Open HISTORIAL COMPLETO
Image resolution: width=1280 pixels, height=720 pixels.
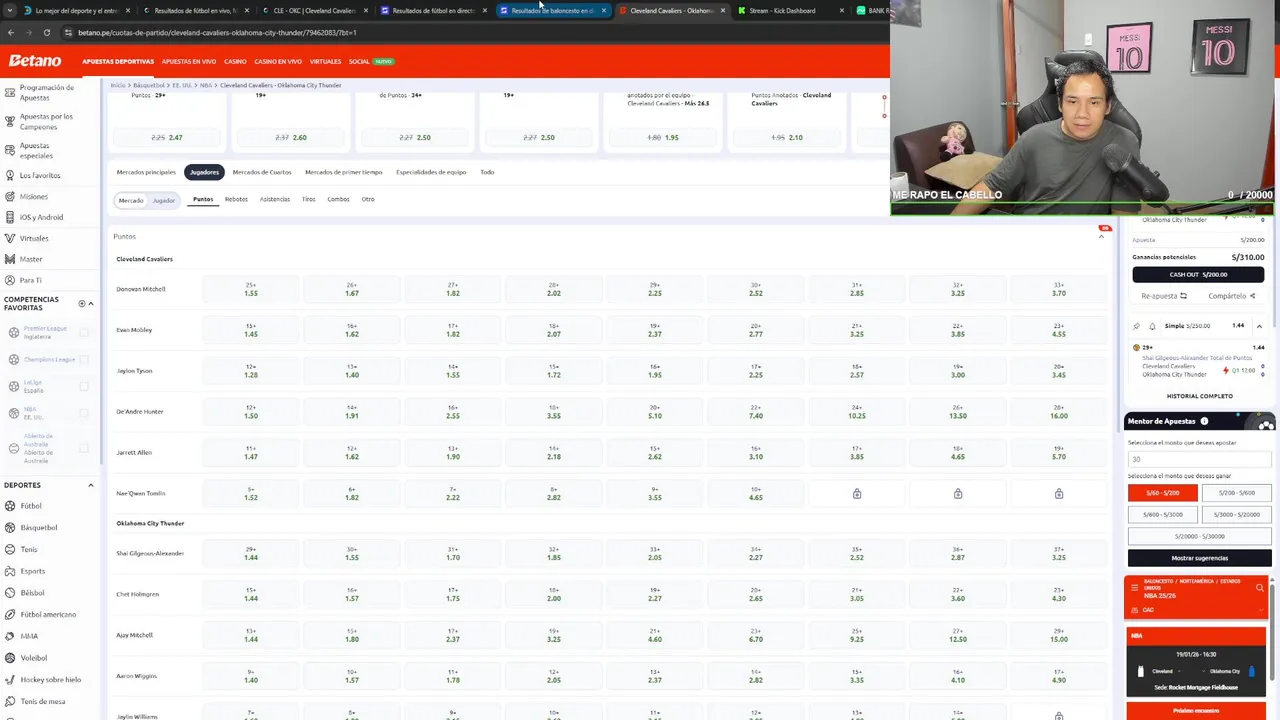coord(1199,396)
